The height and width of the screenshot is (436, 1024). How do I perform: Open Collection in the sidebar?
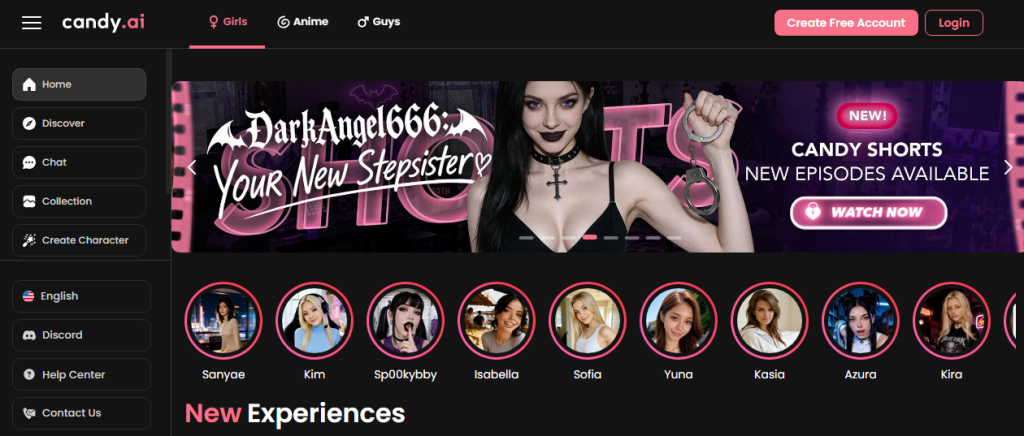click(x=79, y=201)
